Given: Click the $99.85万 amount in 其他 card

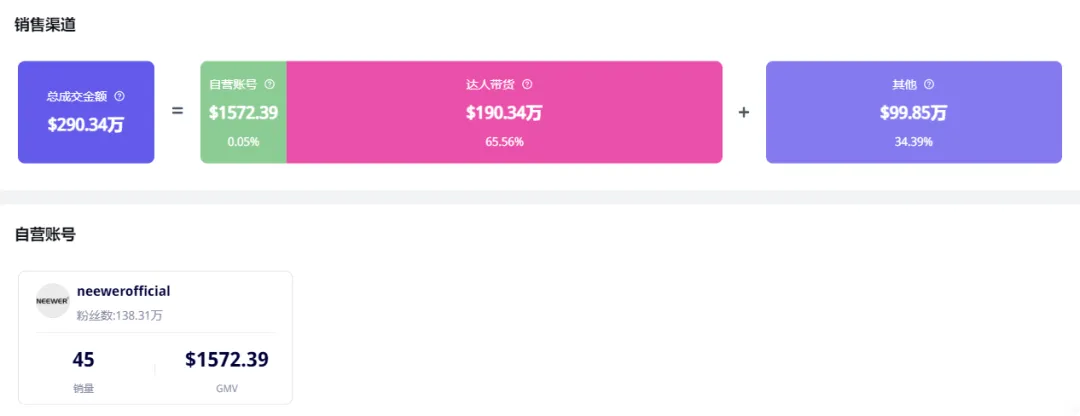Looking at the screenshot, I should click(913, 113).
